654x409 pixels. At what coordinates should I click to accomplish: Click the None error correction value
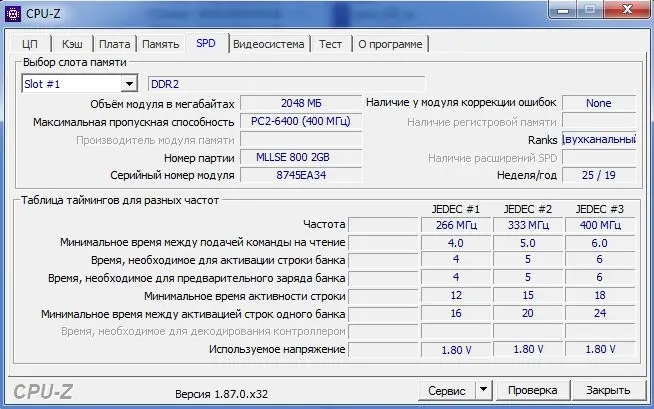[x=599, y=103]
